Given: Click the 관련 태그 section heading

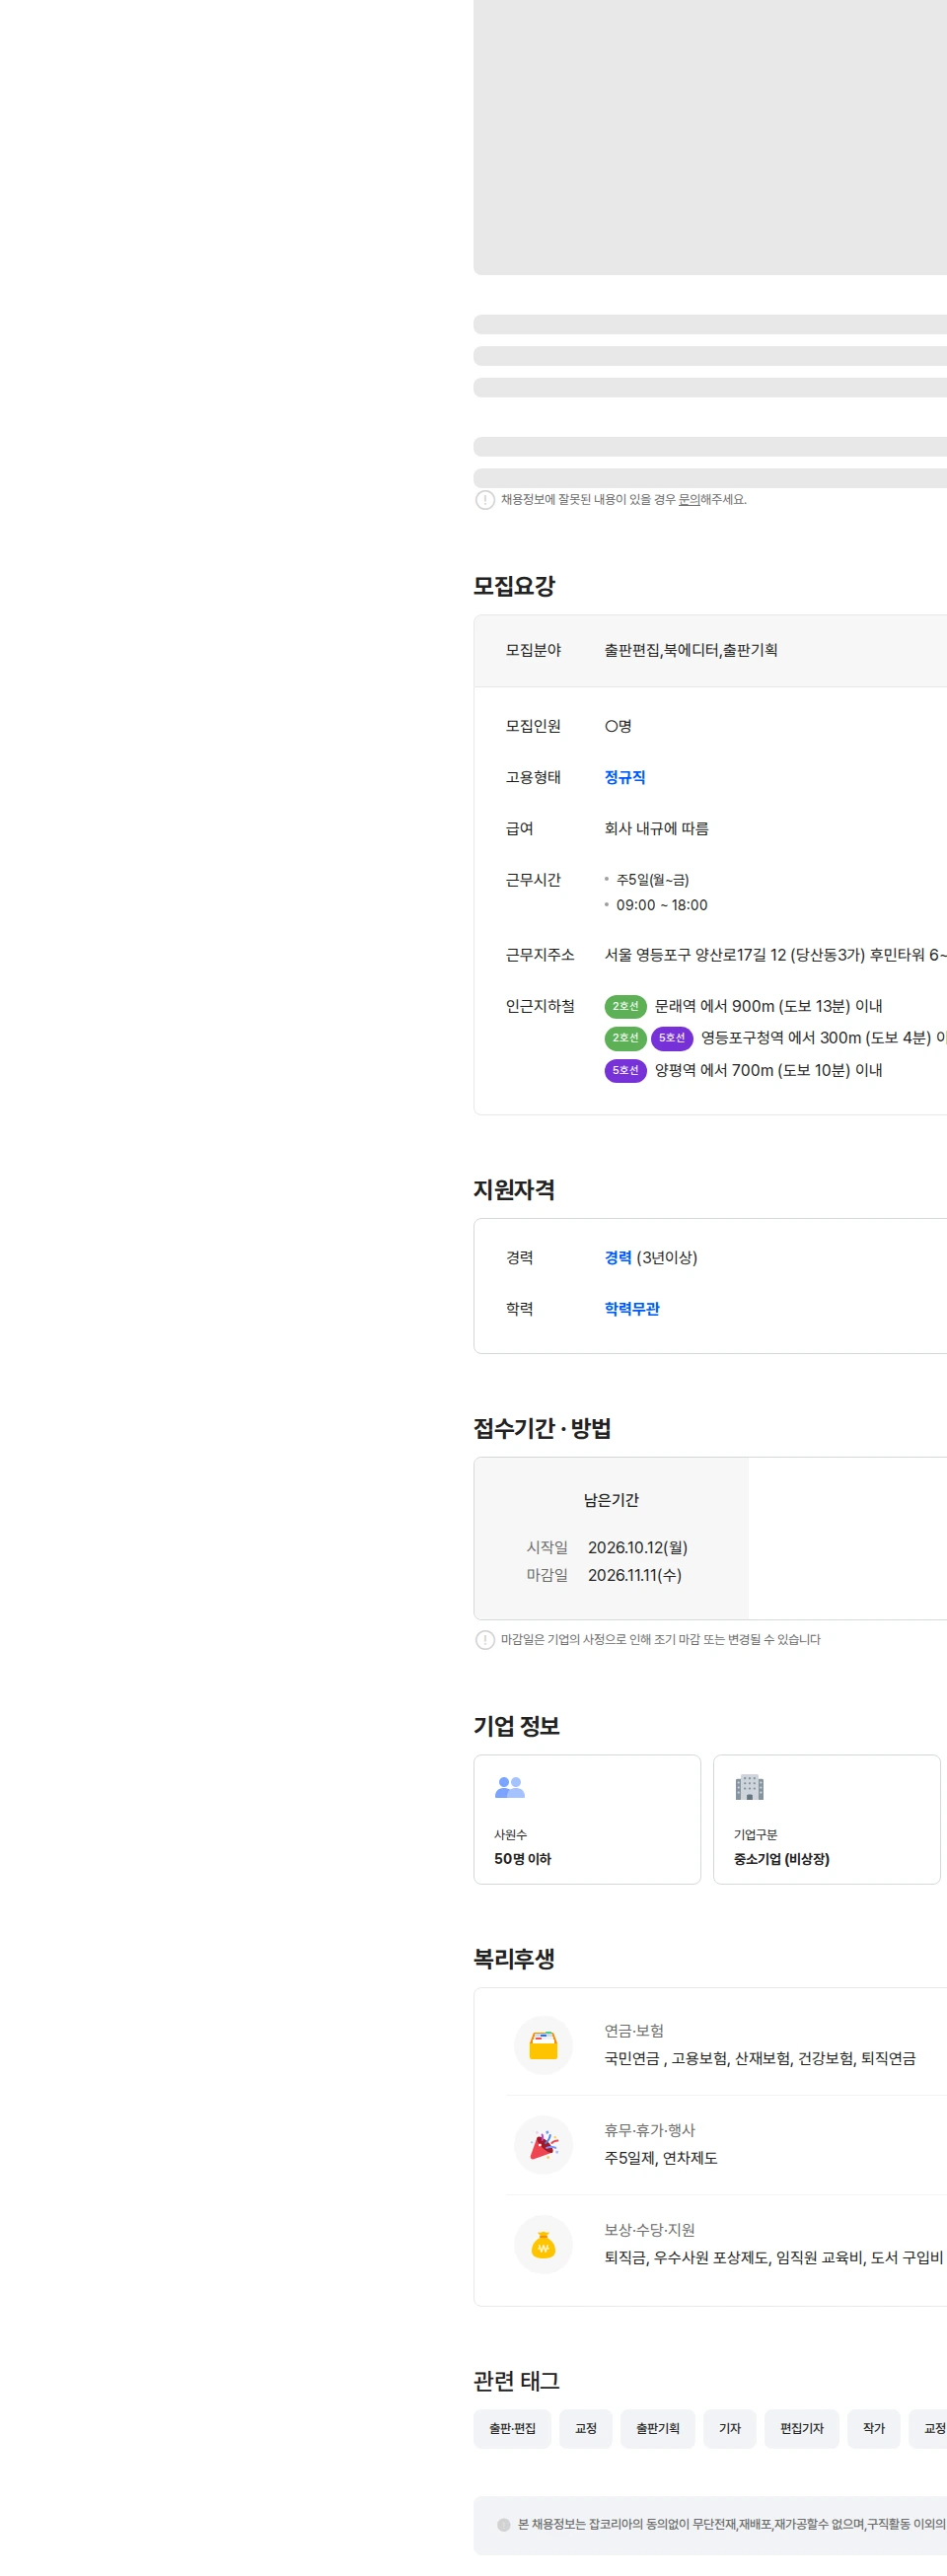Looking at the screenshot, I should pyautogui.click(x=517, y=2381).
